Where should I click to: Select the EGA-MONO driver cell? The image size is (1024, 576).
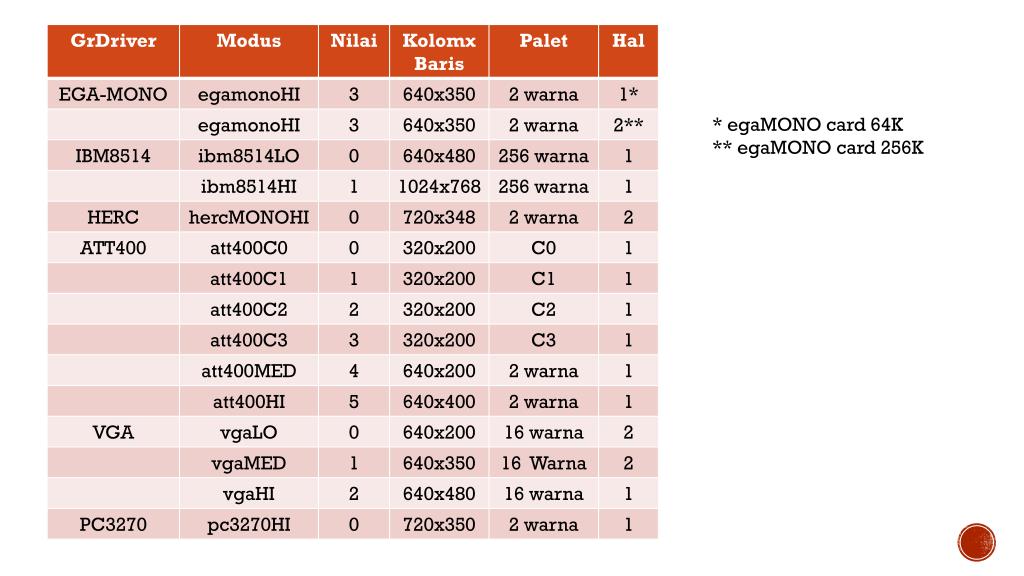(114, 94)
